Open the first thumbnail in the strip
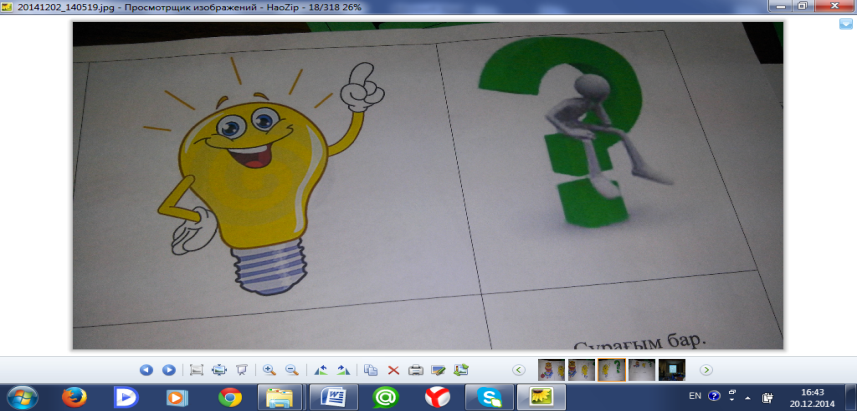 tap(551, 370)
